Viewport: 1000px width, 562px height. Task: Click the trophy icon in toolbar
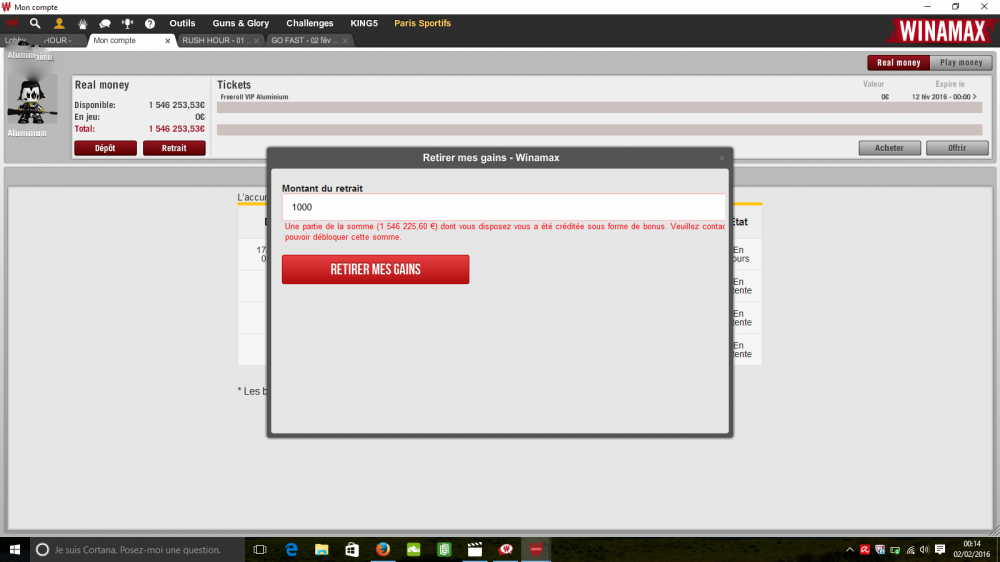tap(128, 24)
